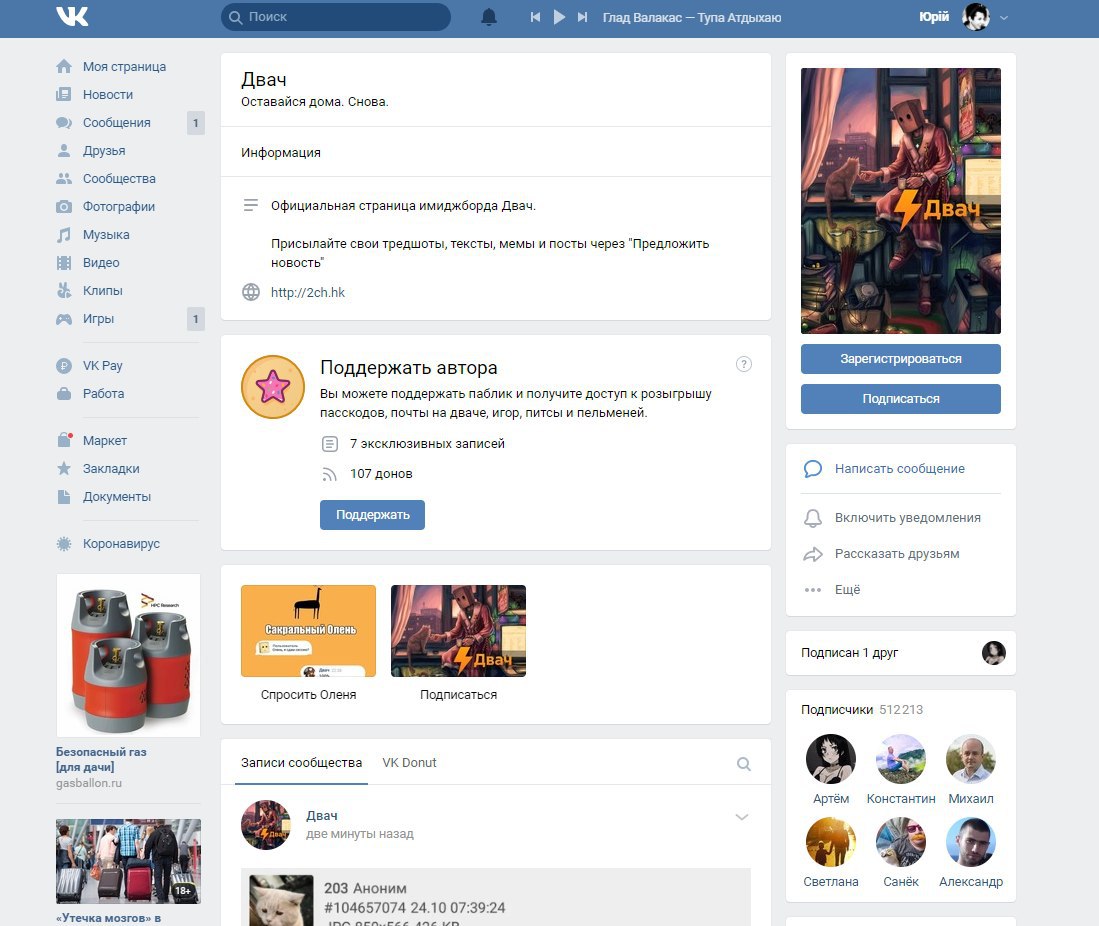The image size is (1099, 926).
Task: Click the blue Подписаться button
Action: [x=901, y=399]
